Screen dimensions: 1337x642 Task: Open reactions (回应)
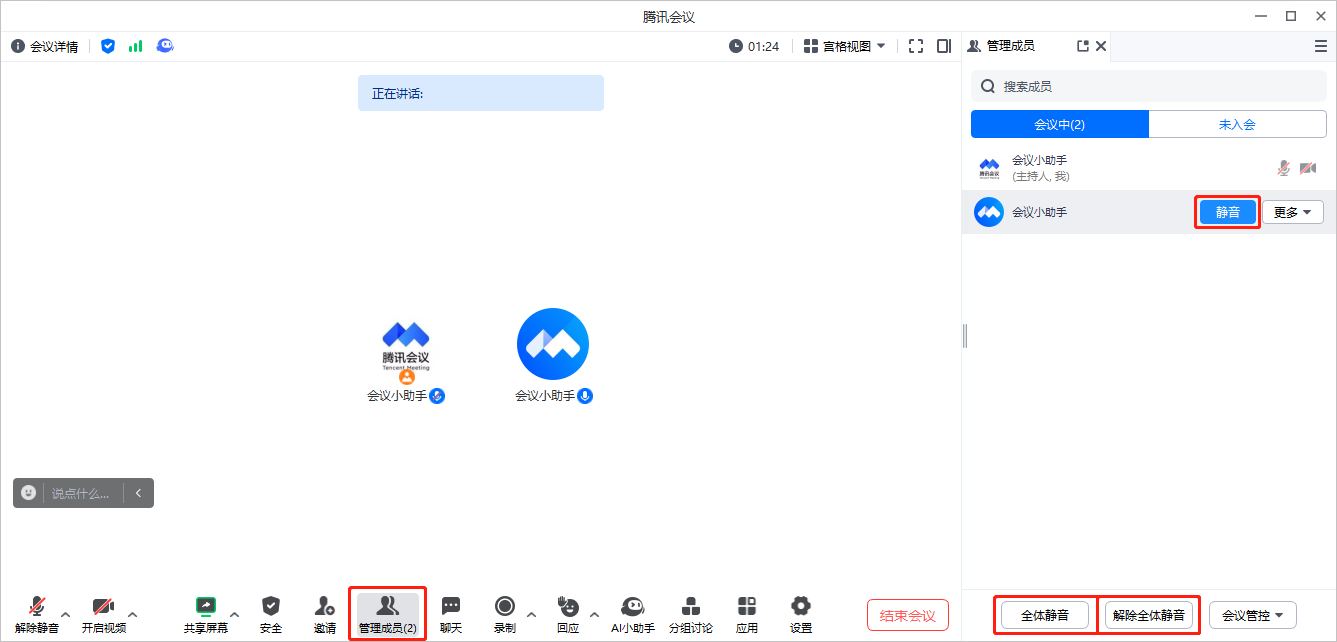click(x=568, y=615)
